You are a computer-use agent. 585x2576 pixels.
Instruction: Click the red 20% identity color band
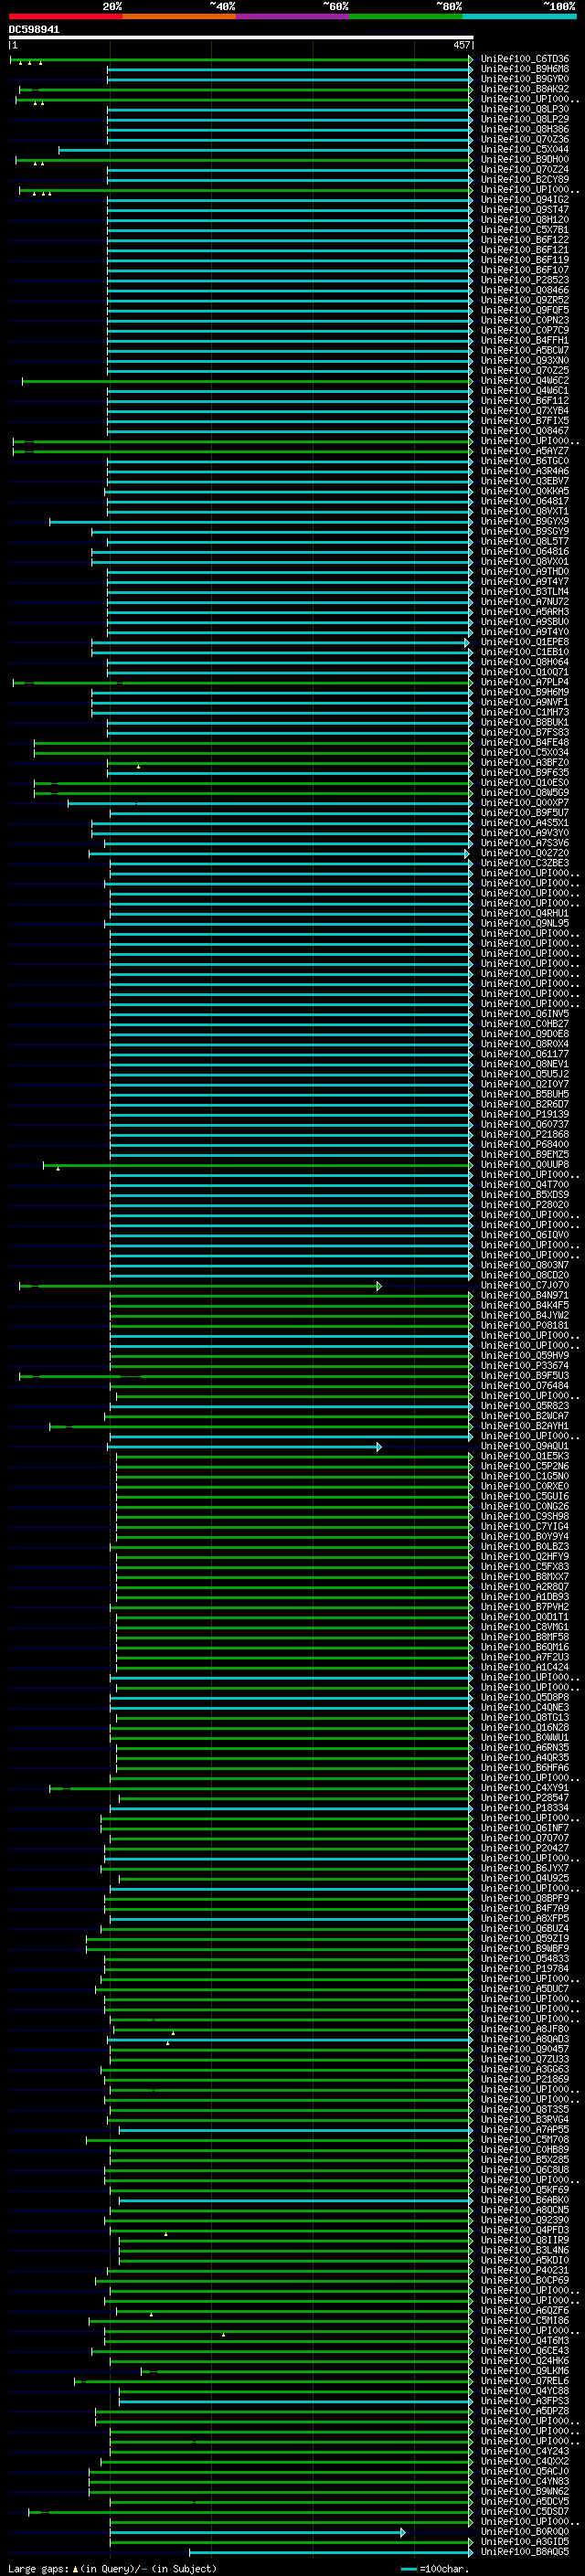(x=66, y=16)
